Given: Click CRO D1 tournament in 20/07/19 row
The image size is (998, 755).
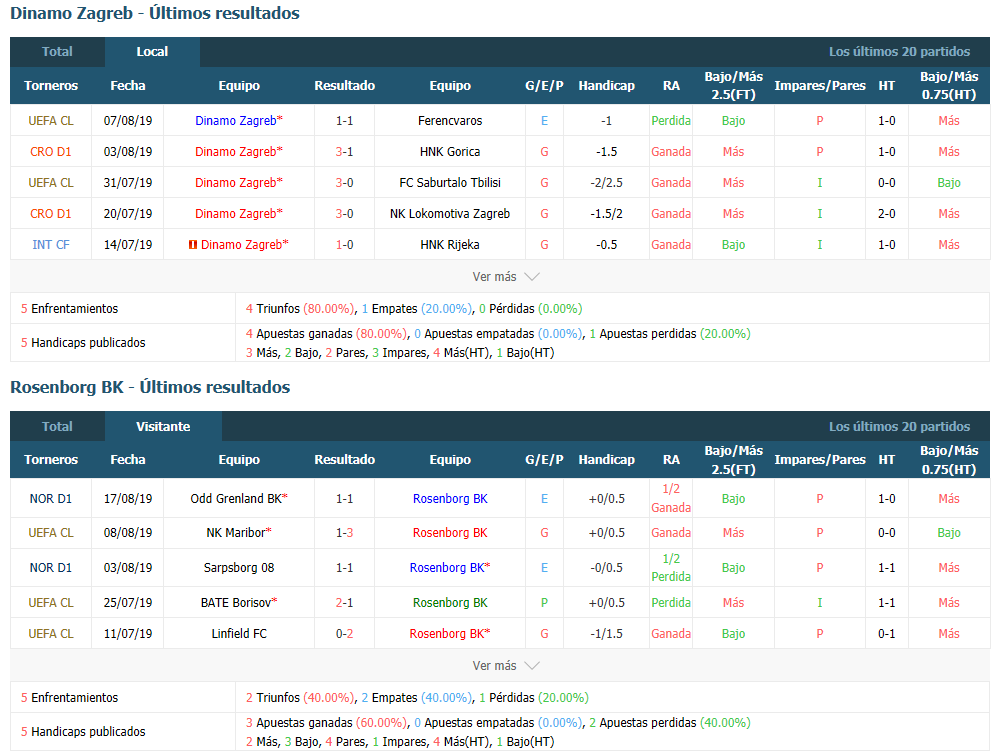Looking at the screenshot, I should [51, 214].
